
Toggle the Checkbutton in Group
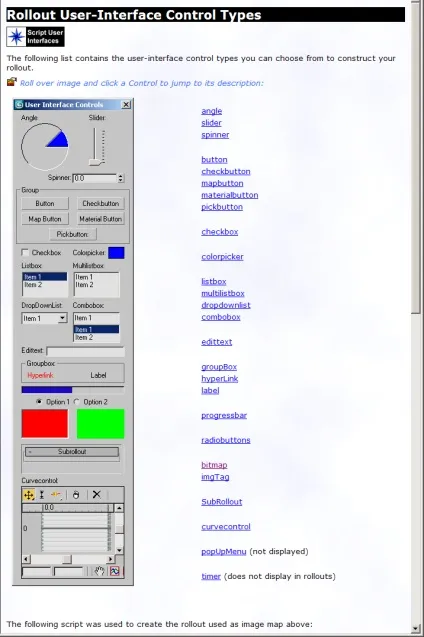(x=100, y=204)
